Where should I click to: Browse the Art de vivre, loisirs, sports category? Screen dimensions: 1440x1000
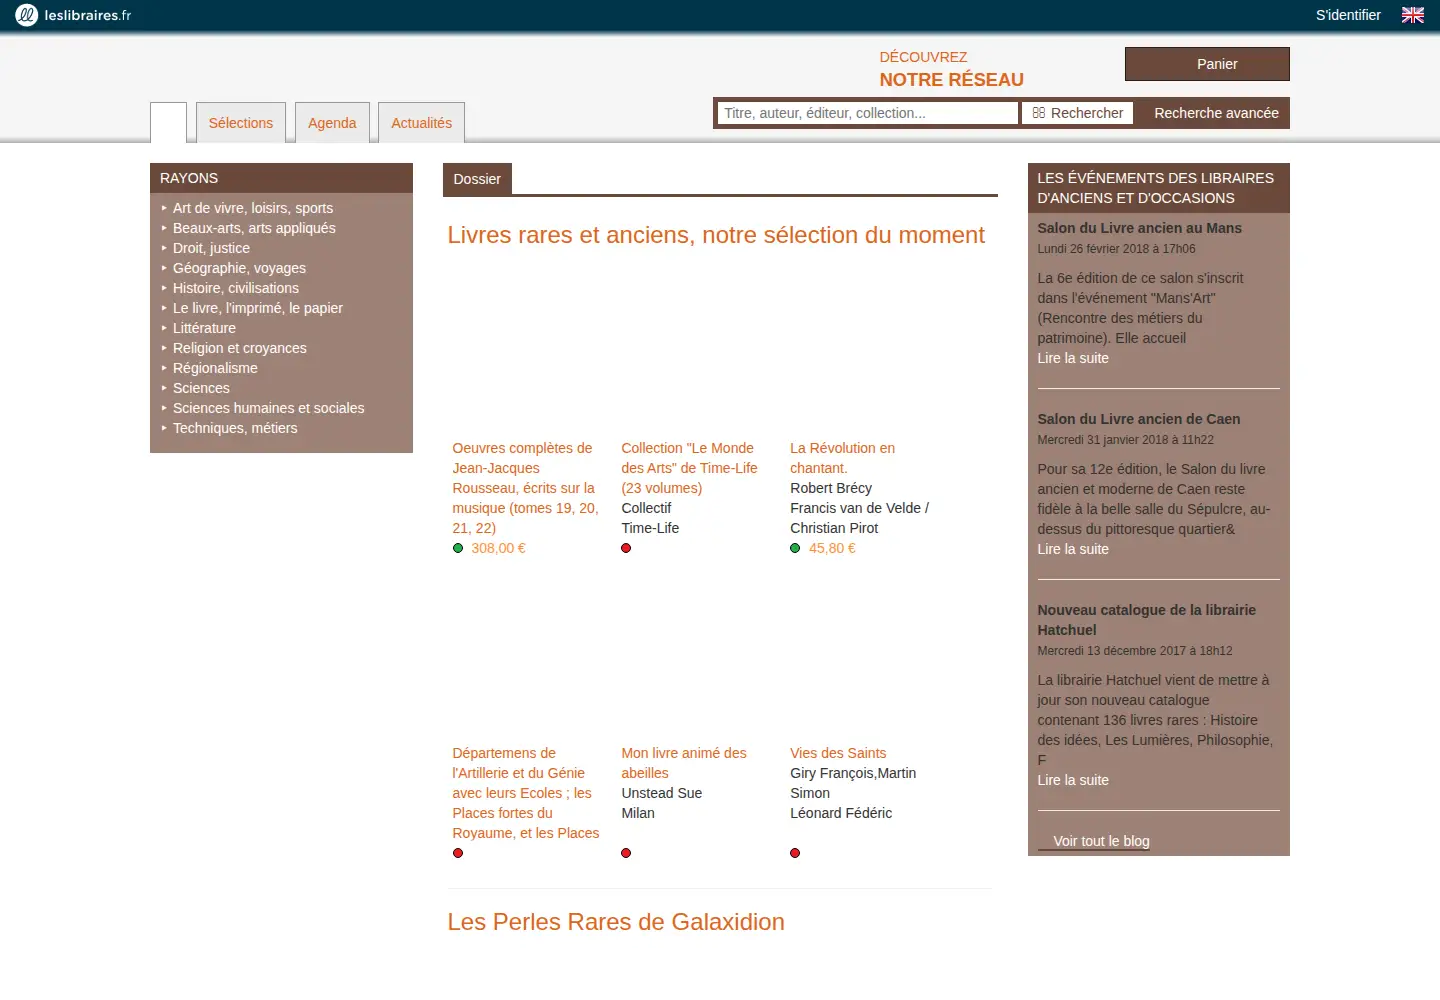coord(253,208)
